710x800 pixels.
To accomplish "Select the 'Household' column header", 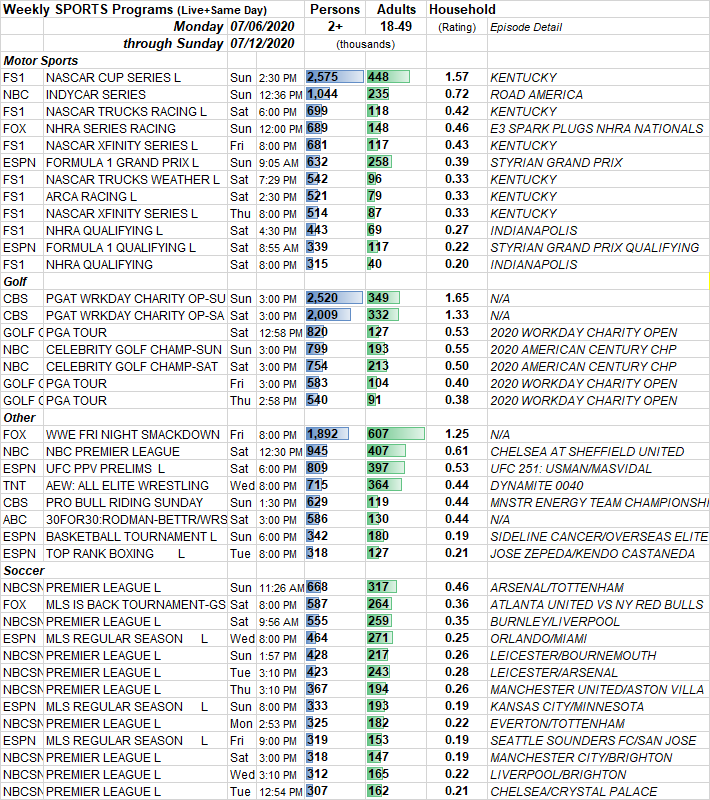I will [x=462, y=10].
